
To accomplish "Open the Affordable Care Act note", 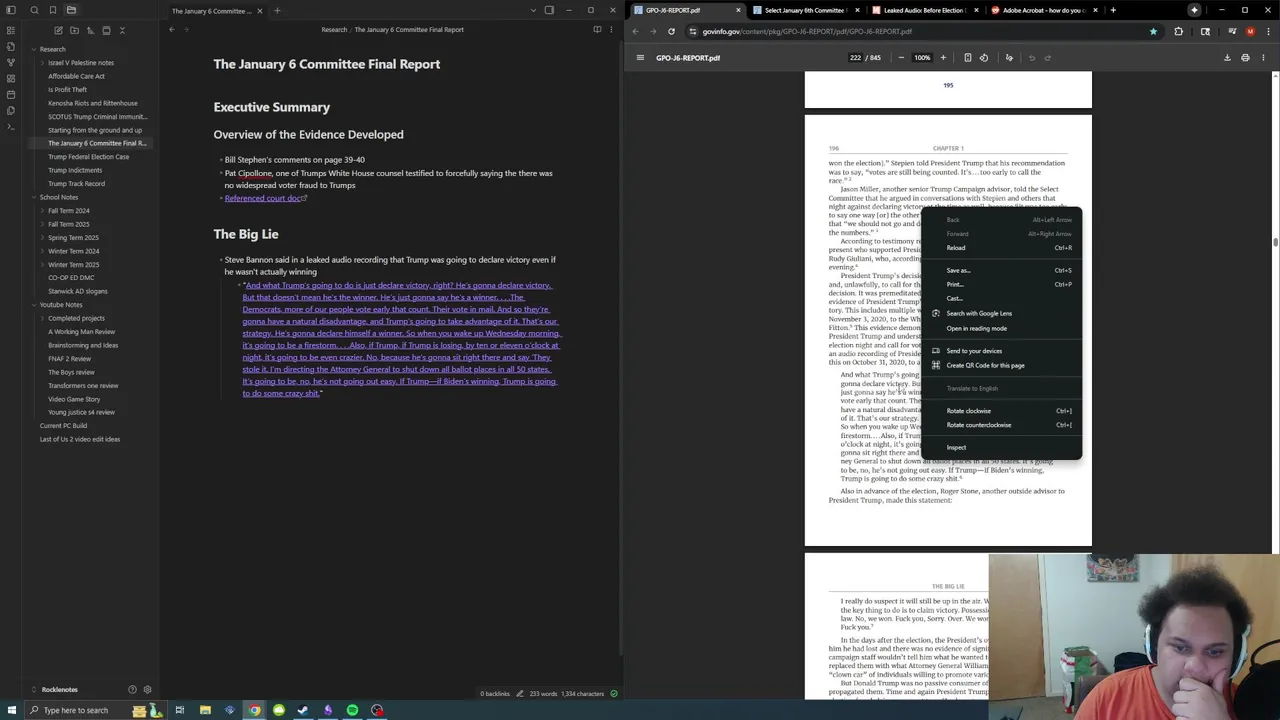I will tap(76, 76).
